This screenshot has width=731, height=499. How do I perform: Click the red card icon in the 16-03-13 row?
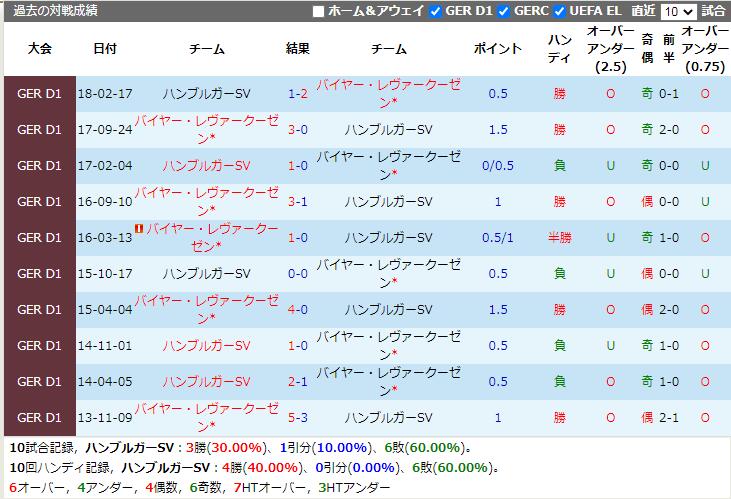138,229
